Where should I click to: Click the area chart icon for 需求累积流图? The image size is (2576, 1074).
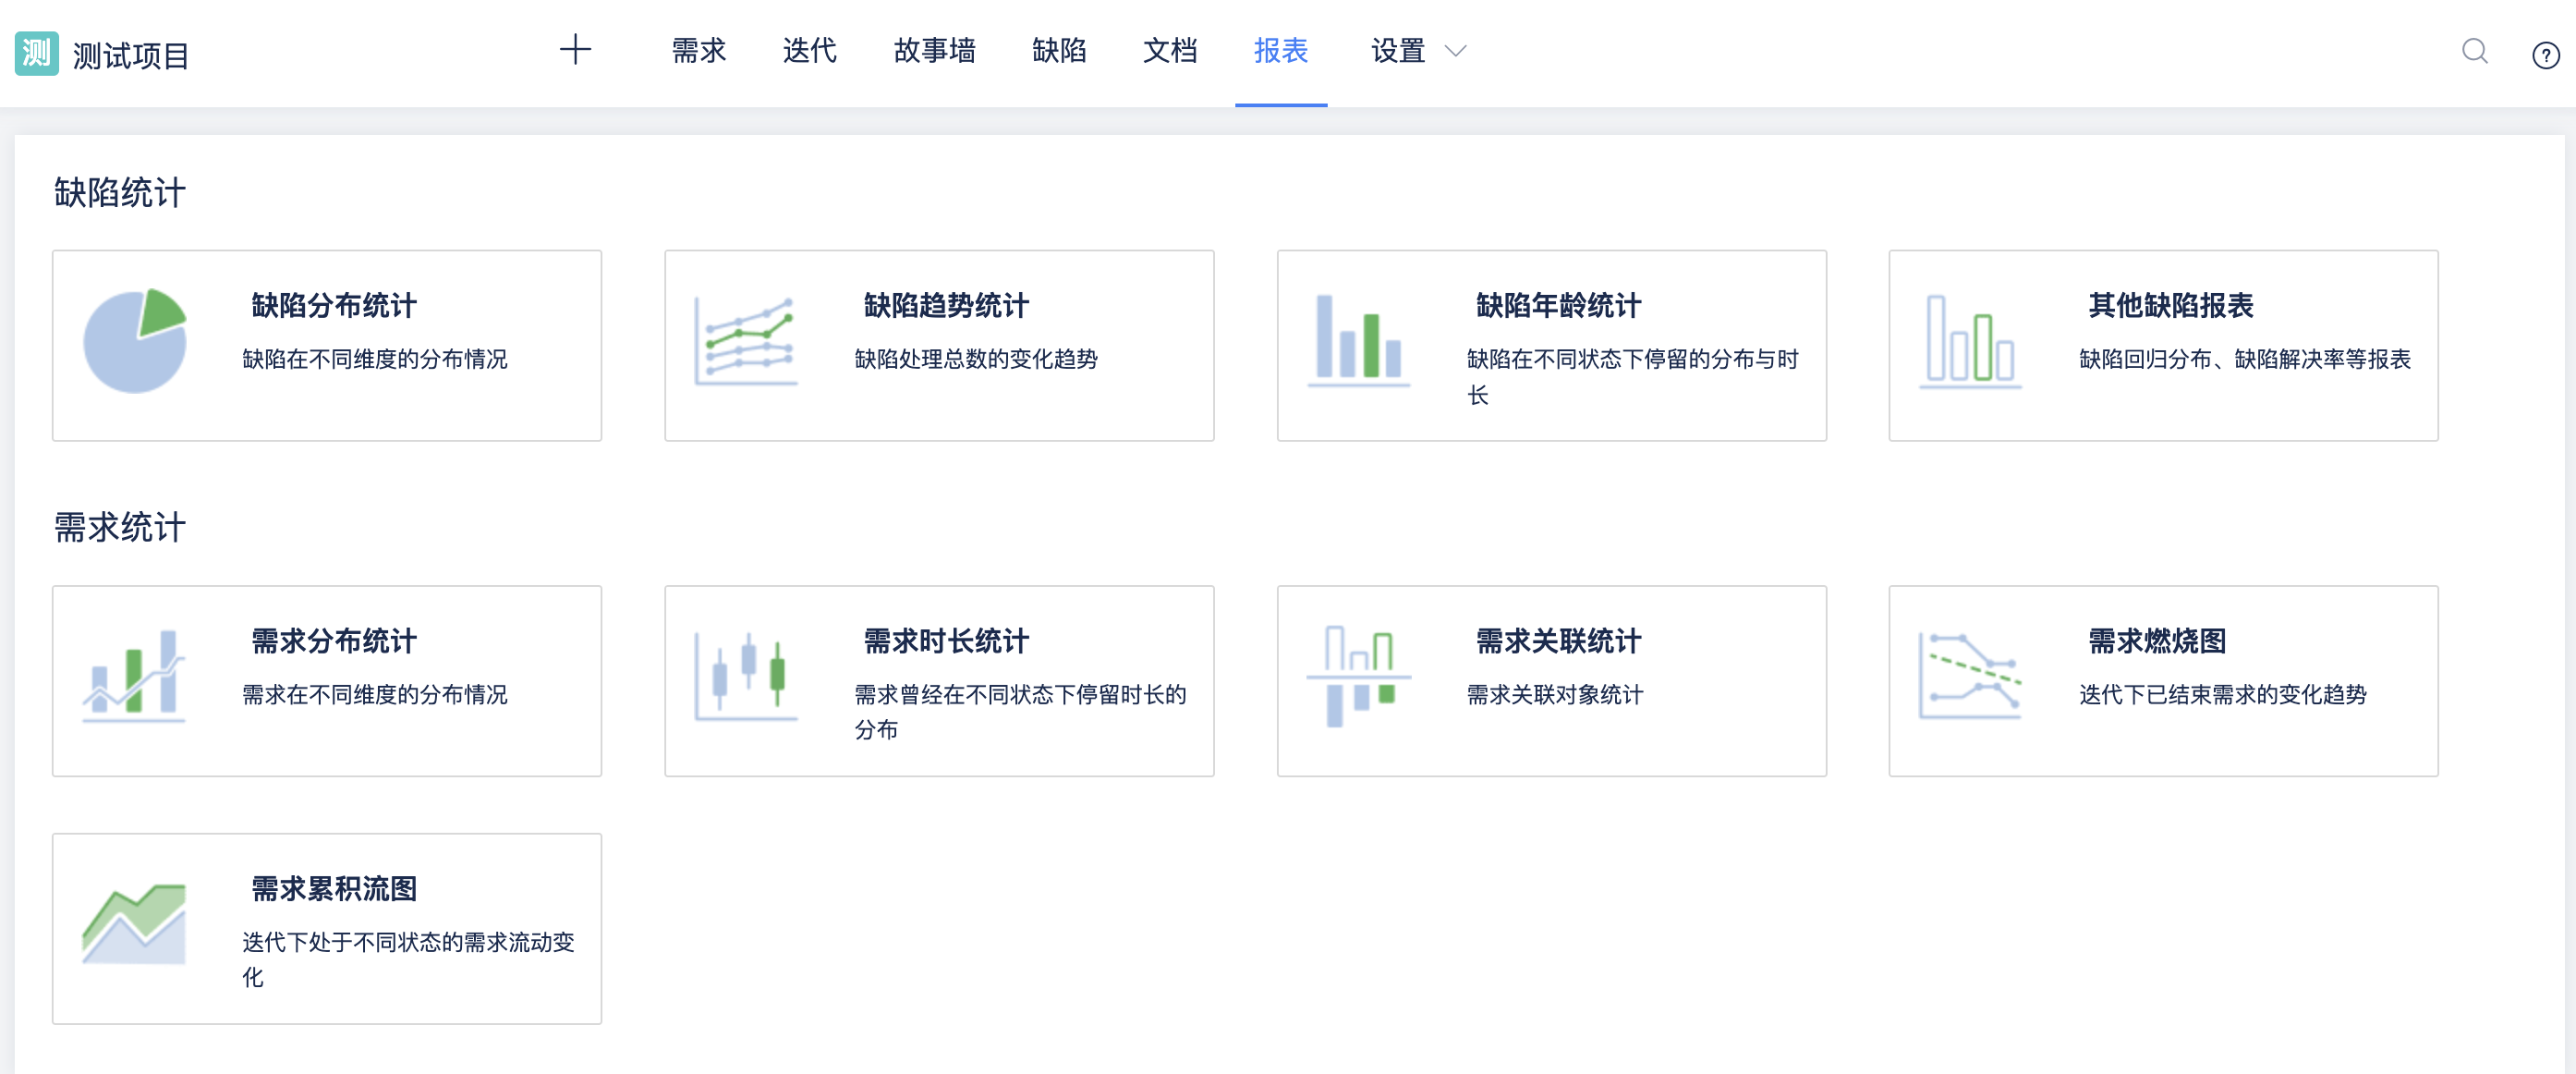(x=135, y=924)
